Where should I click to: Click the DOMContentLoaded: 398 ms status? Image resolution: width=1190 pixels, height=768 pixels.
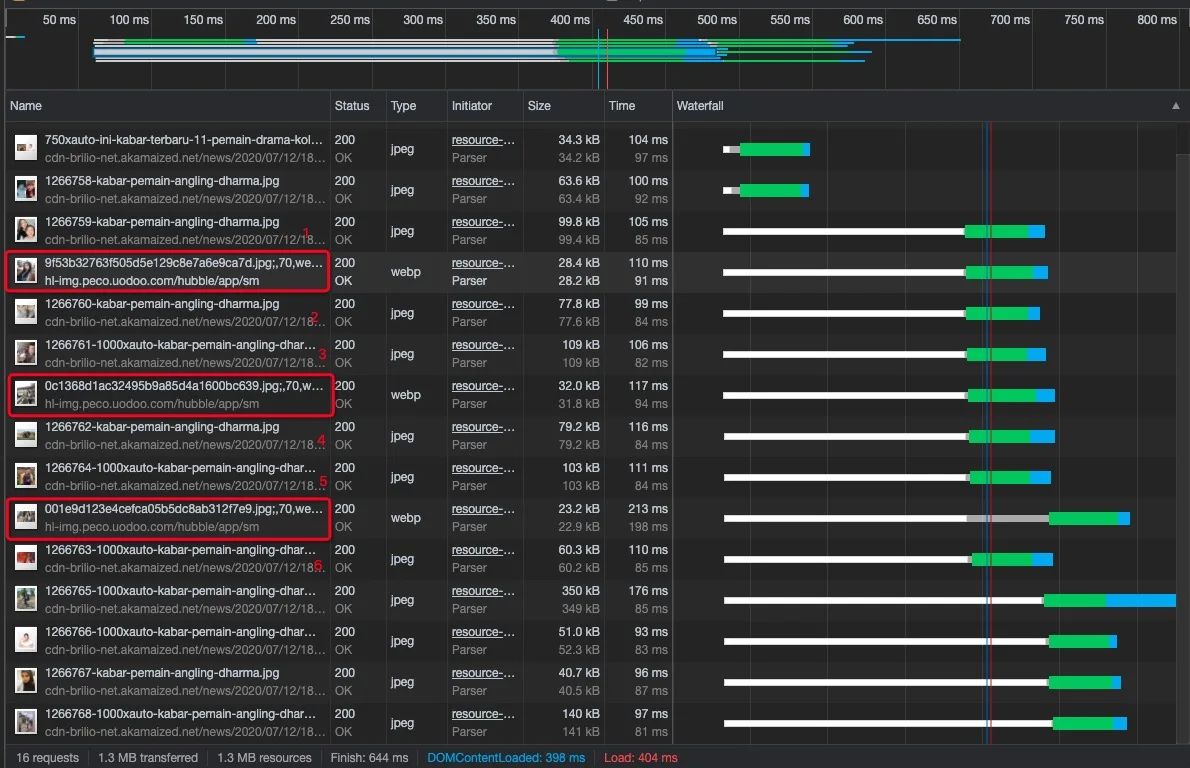(505, 757)
